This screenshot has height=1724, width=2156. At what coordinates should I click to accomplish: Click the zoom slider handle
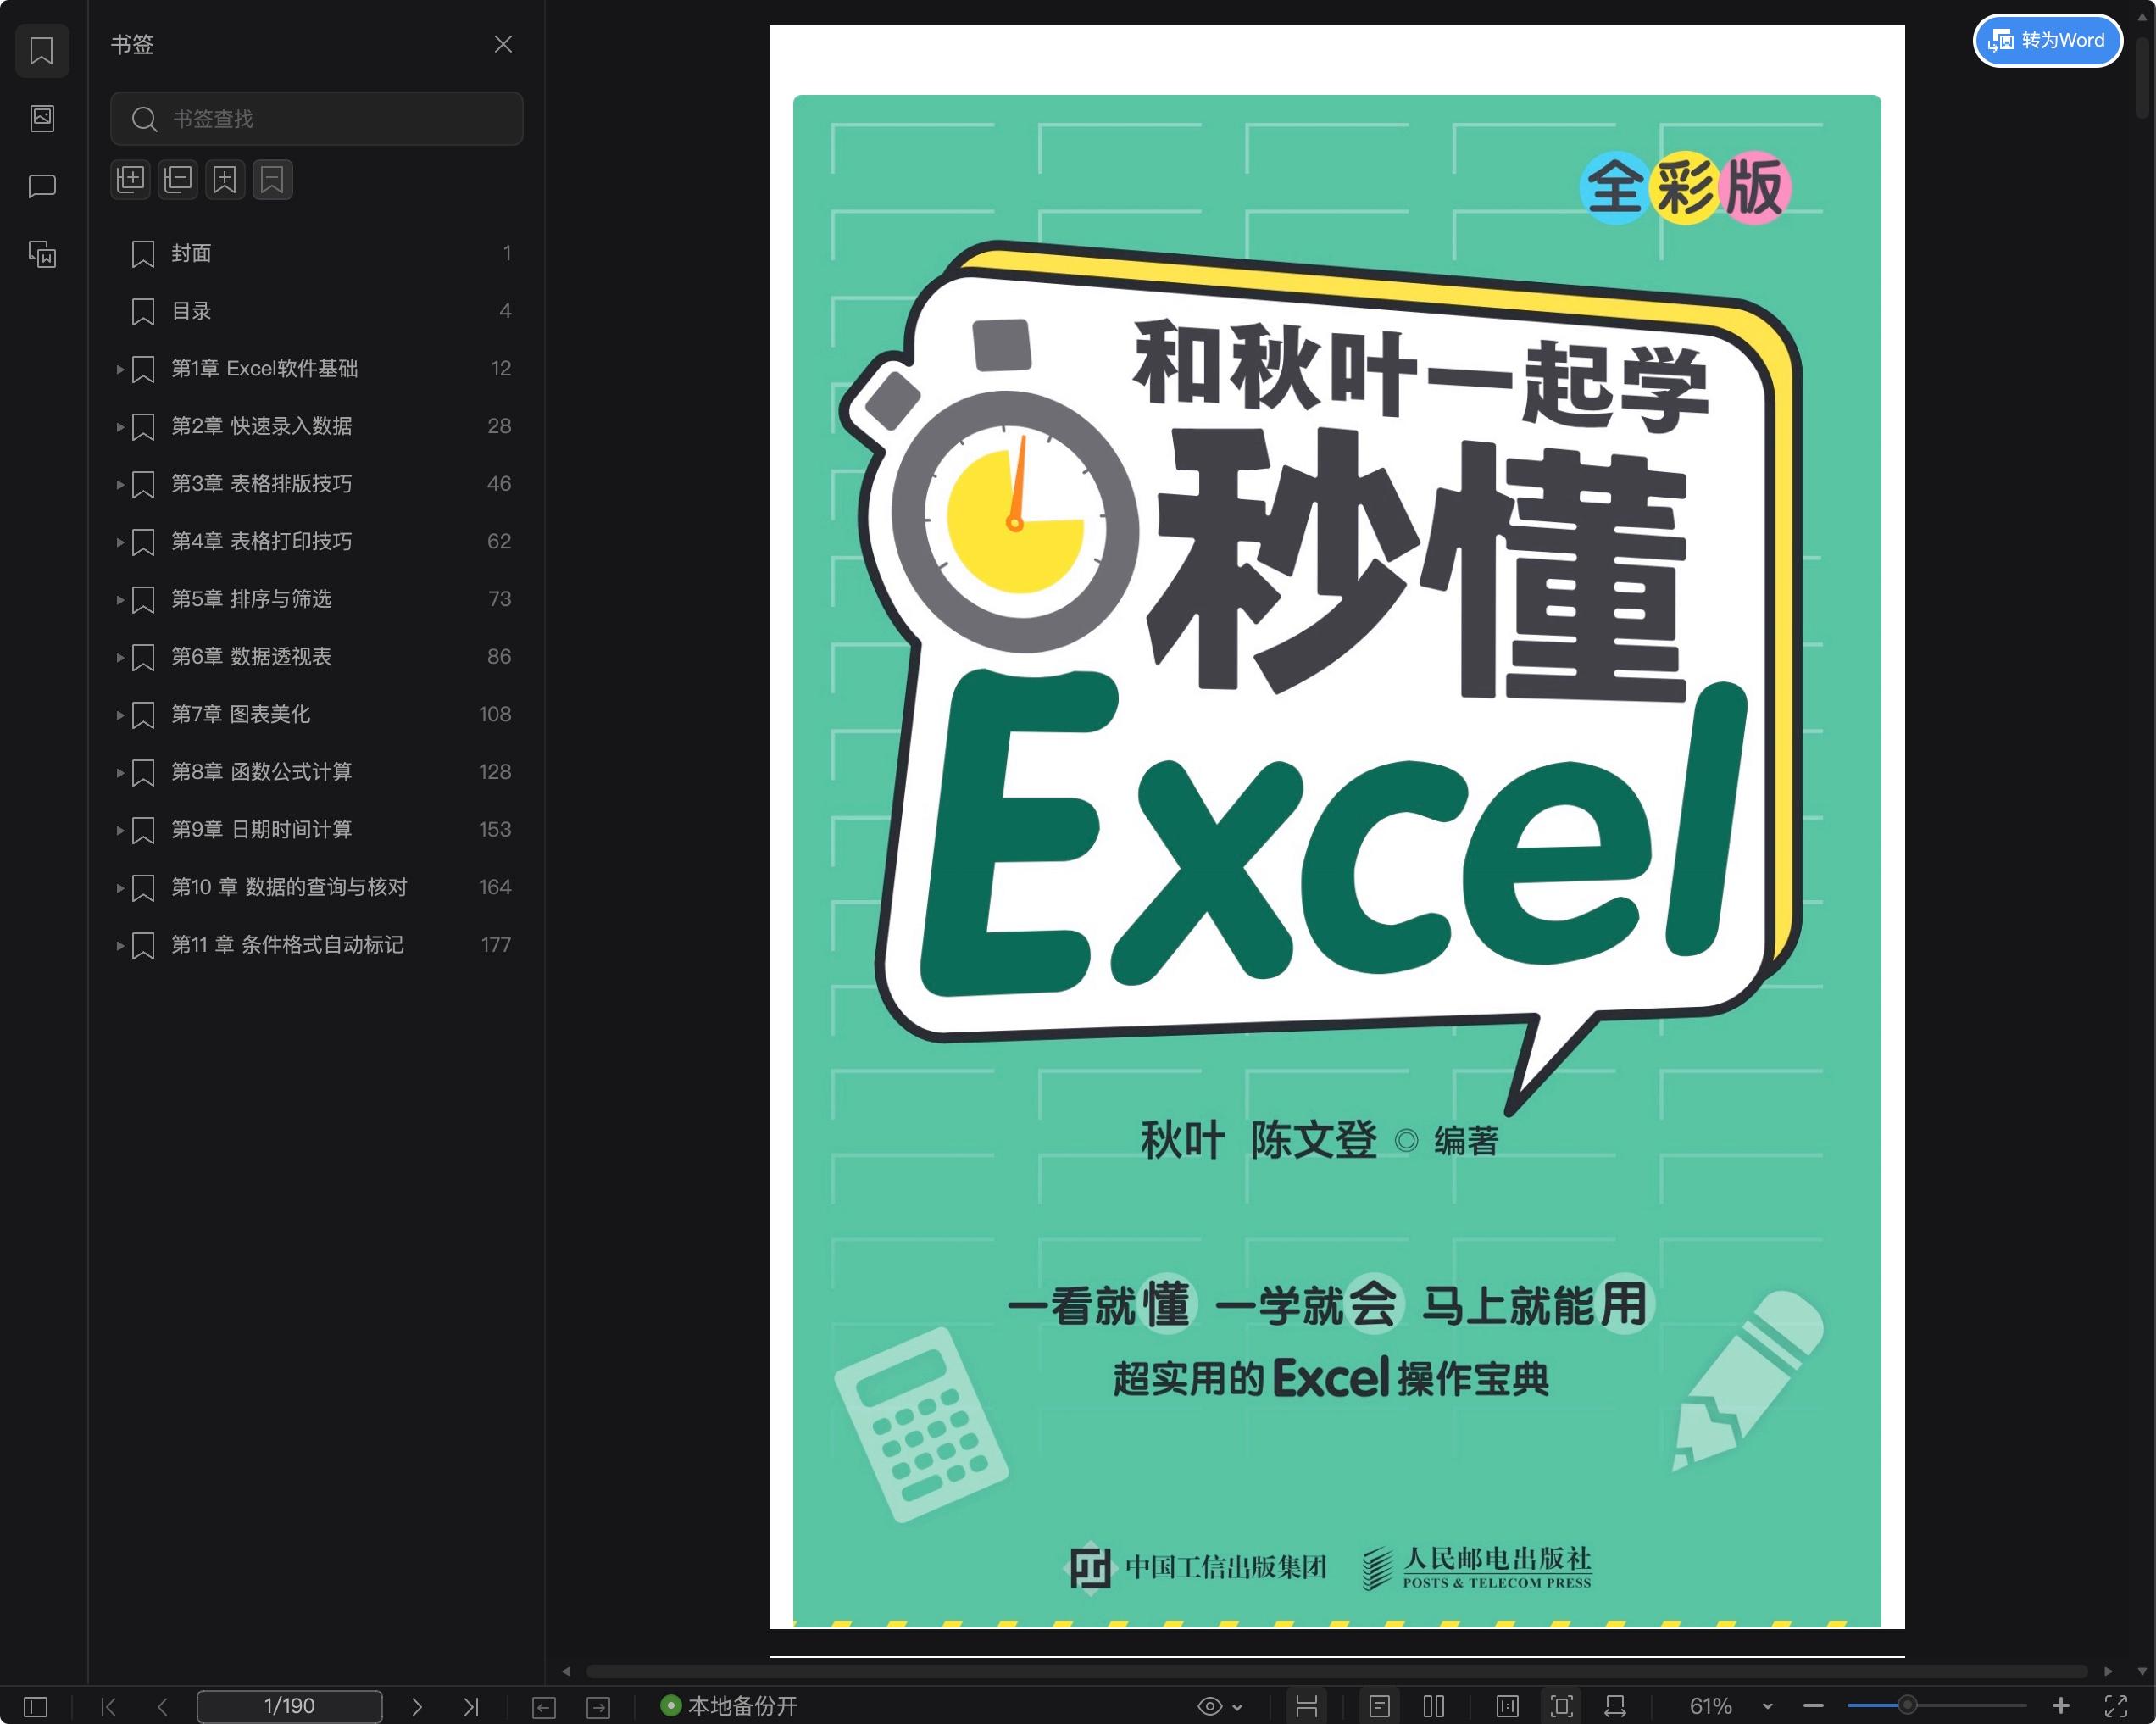(1908, 1705)
